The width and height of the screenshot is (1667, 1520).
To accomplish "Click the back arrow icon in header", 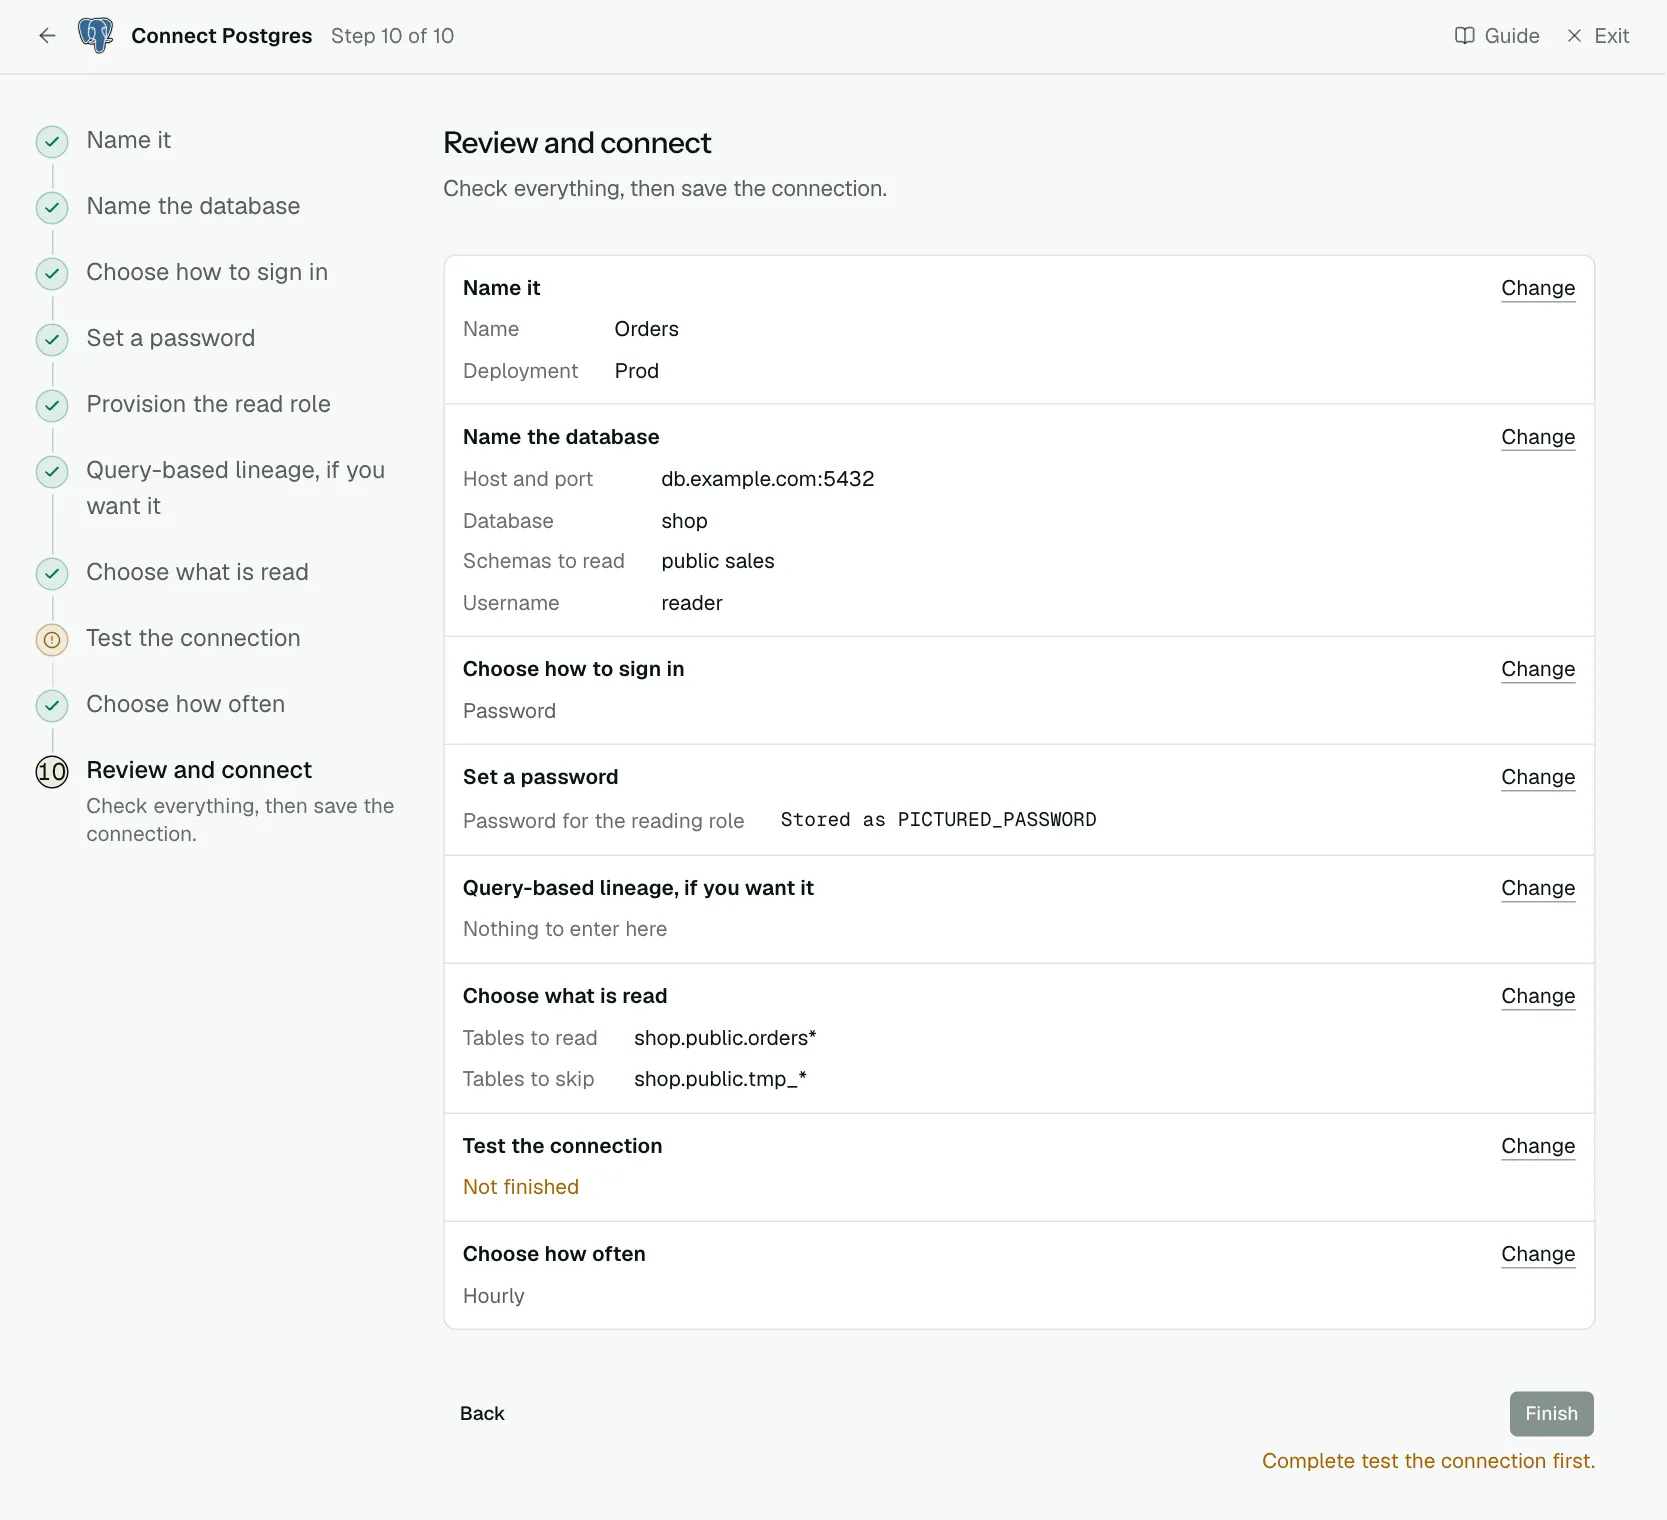I will [47, 36].
